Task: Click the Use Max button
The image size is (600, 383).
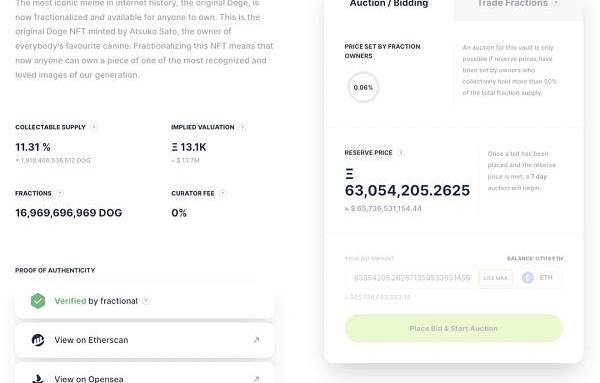Action: (x=496, y=278)
